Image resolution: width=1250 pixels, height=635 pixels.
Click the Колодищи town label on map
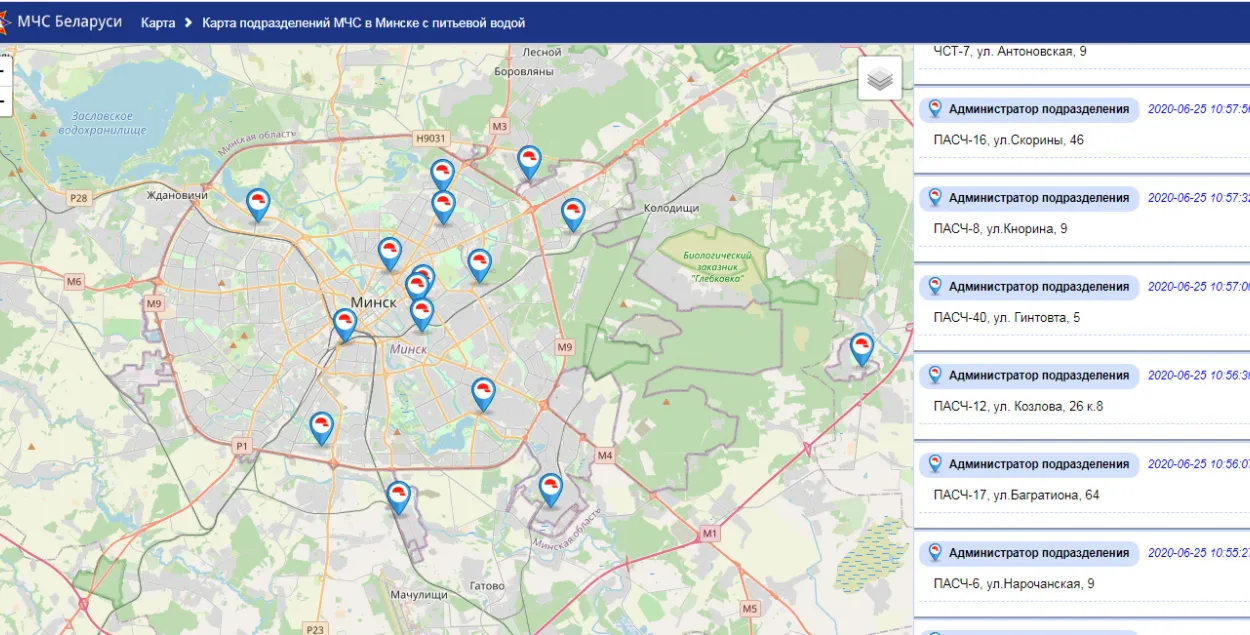670,208
